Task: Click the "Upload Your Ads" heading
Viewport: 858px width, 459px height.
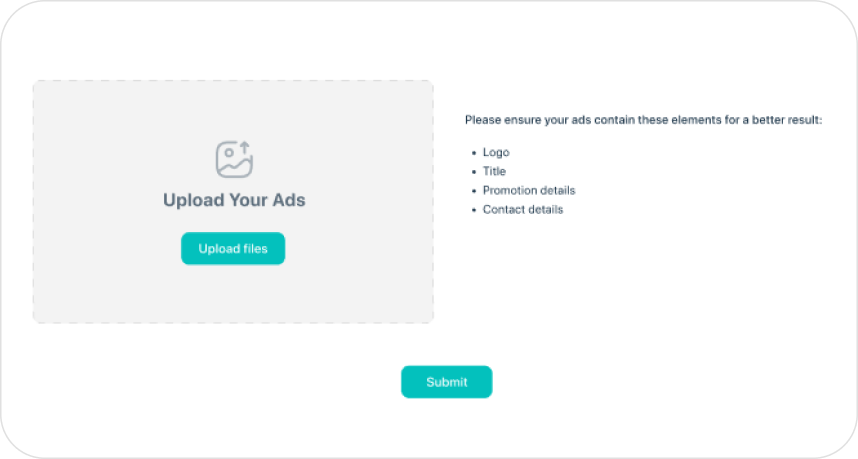Action: point(234,200)
